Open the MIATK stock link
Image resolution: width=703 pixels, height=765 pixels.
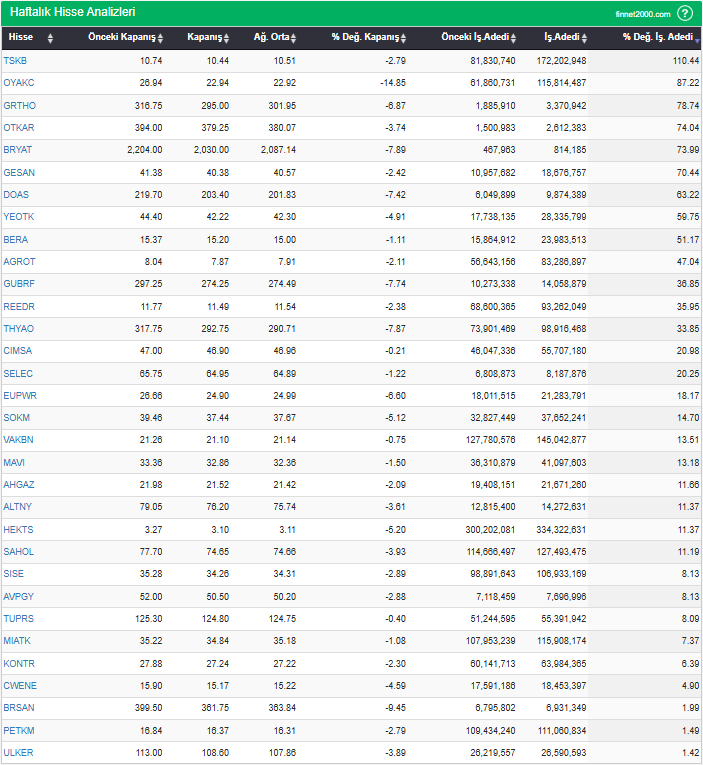(x=17, y=640)
